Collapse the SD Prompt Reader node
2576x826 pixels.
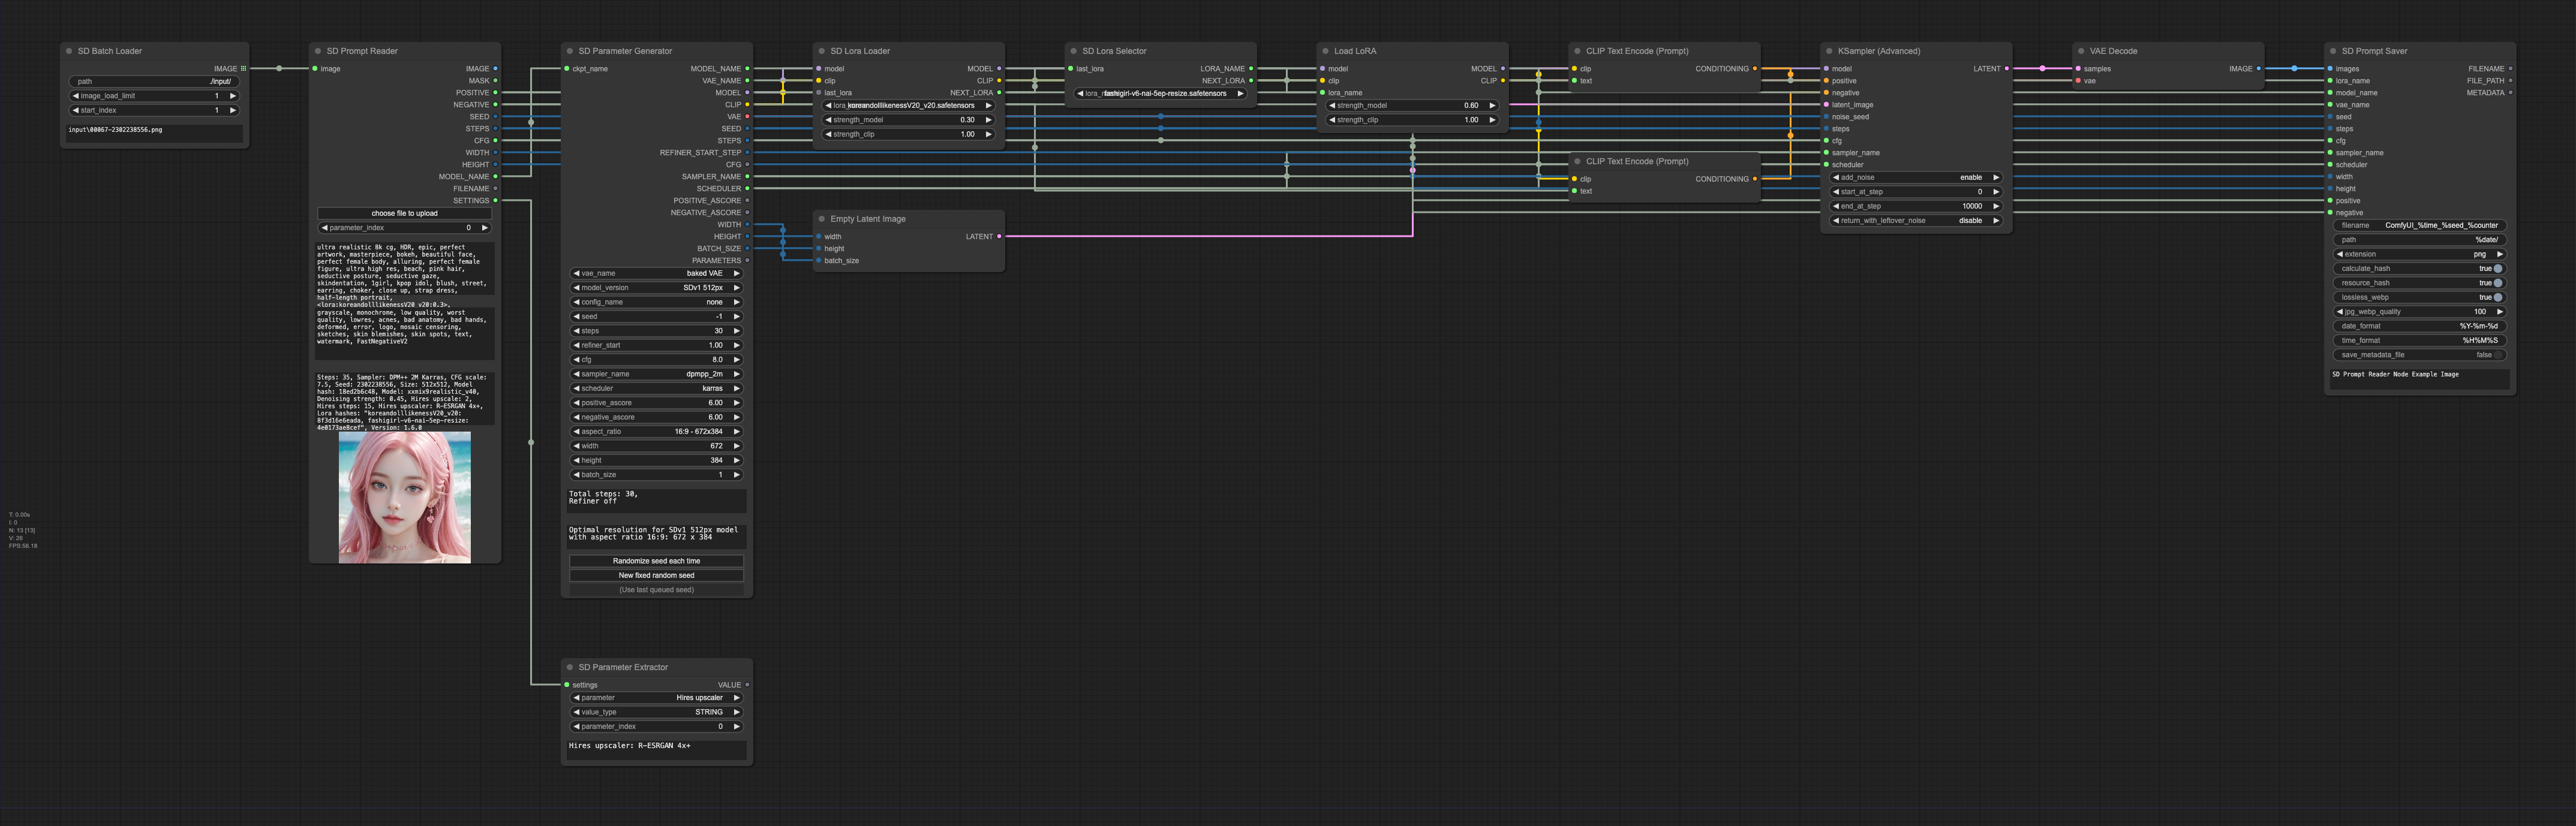(318, 51)
